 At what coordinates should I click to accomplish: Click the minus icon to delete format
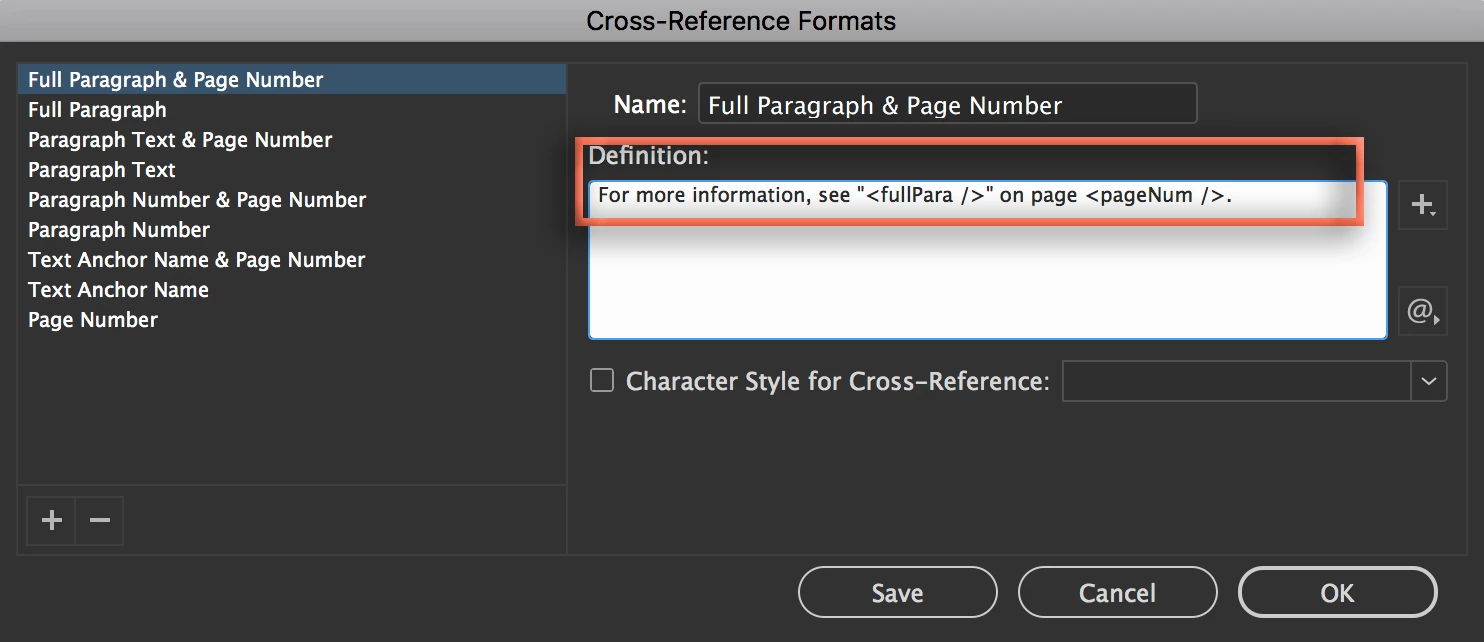99,520
